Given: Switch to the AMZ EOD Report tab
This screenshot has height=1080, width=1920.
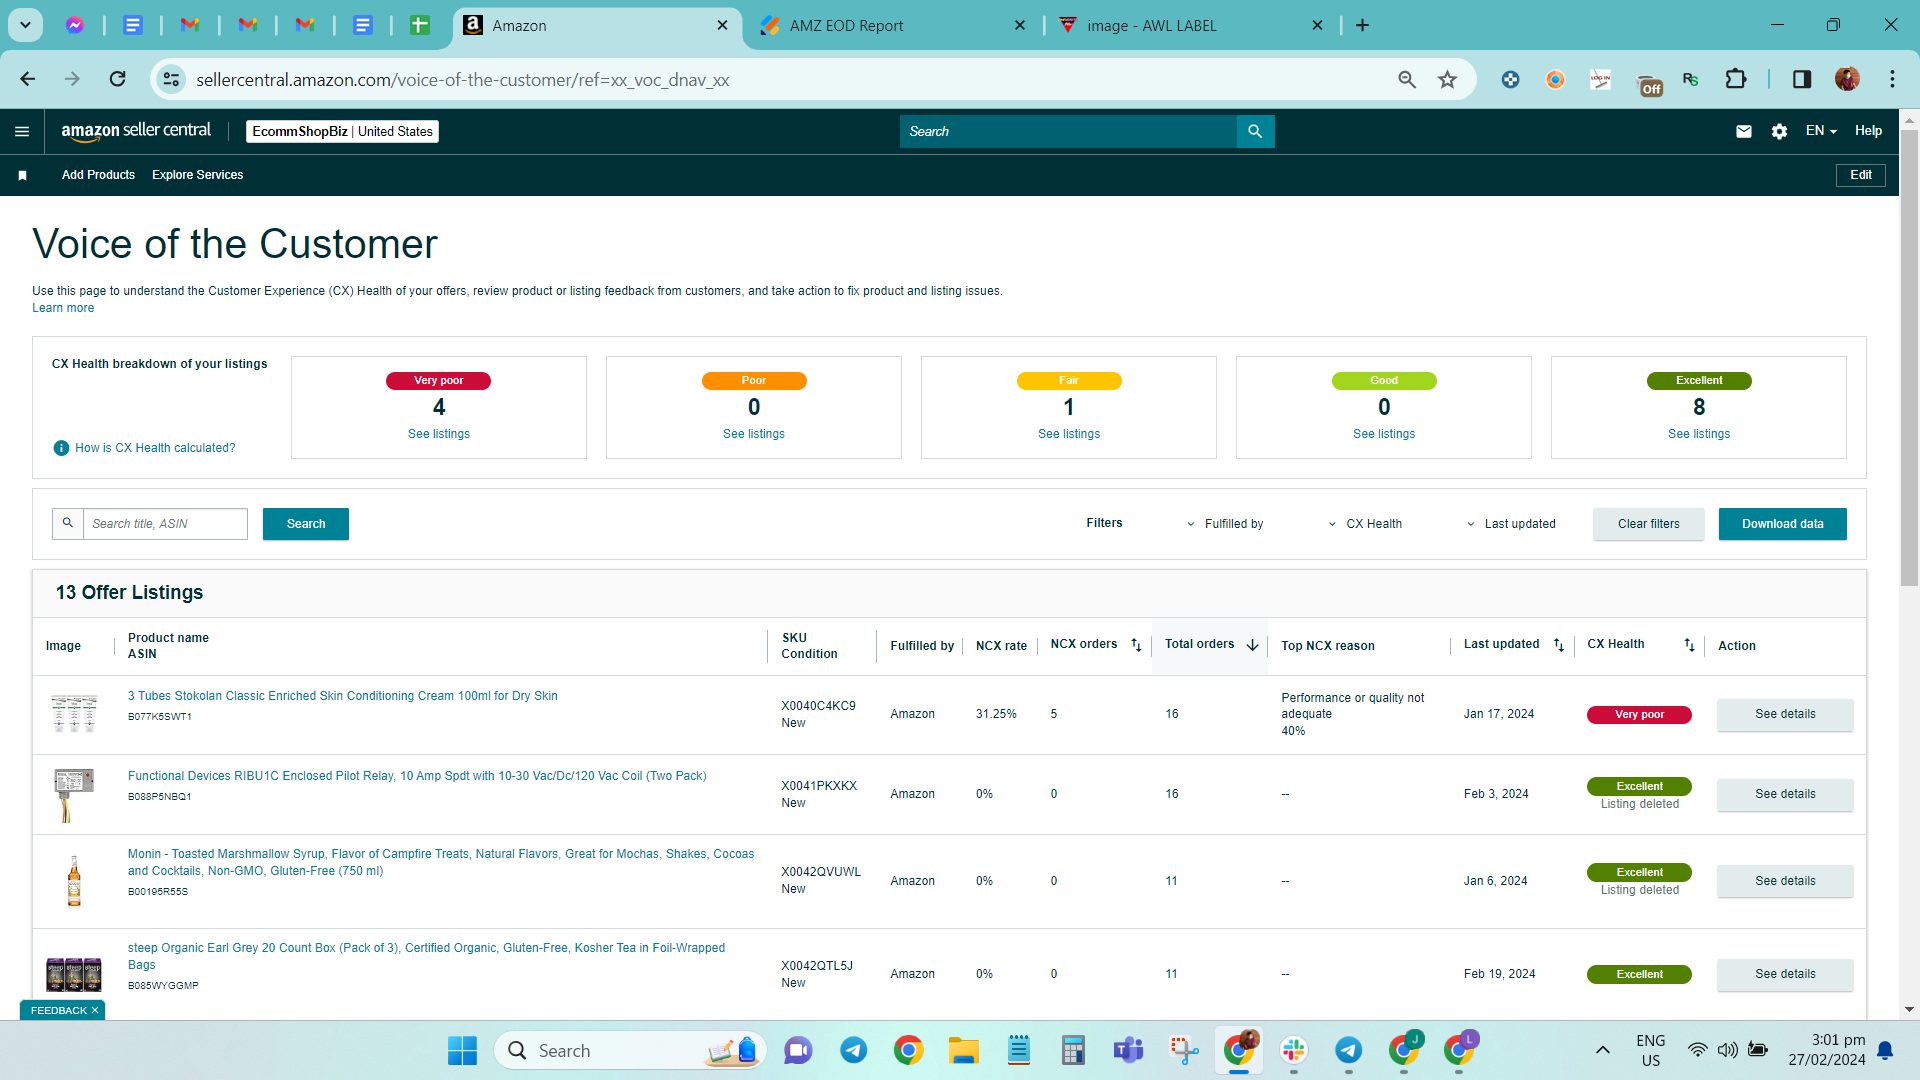Looking at the screenshot, I should [893, 25].
